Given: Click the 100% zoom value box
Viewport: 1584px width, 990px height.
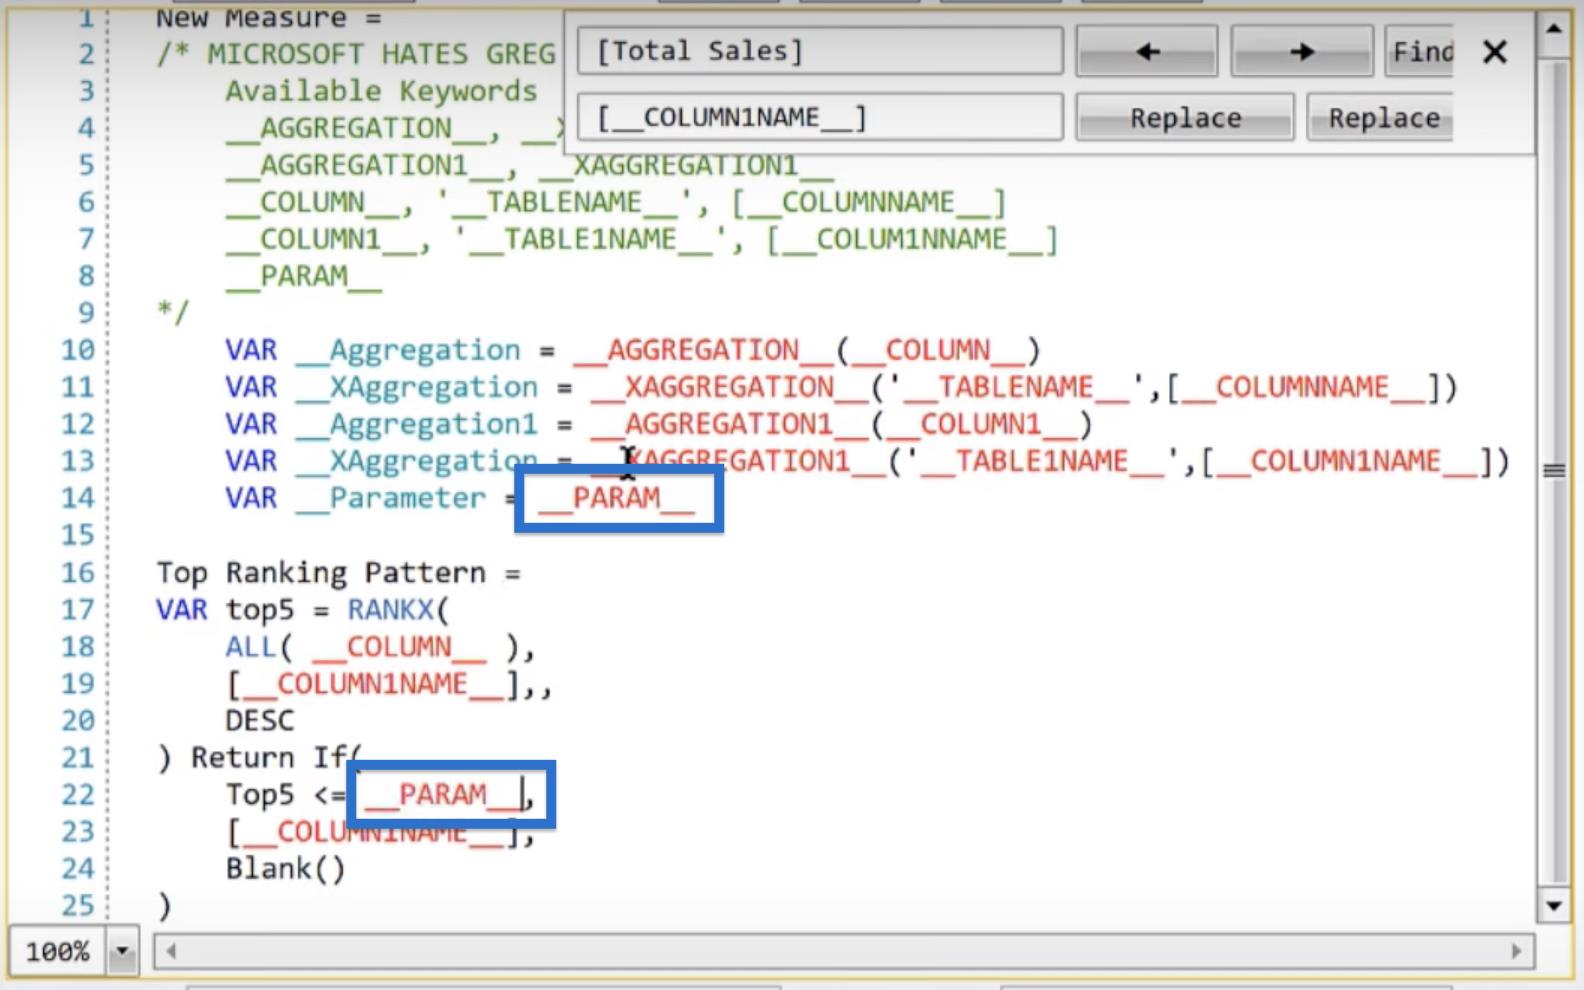Looking at the screenshot, I should tap(57, 951).
